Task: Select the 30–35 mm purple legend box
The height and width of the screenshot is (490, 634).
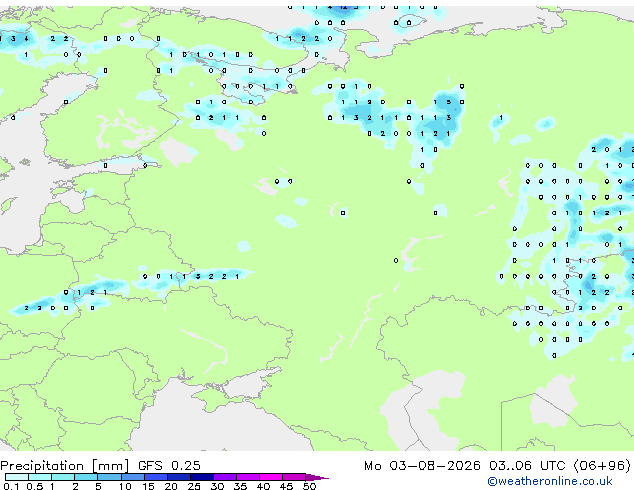Action: click(x=225, y=477)
